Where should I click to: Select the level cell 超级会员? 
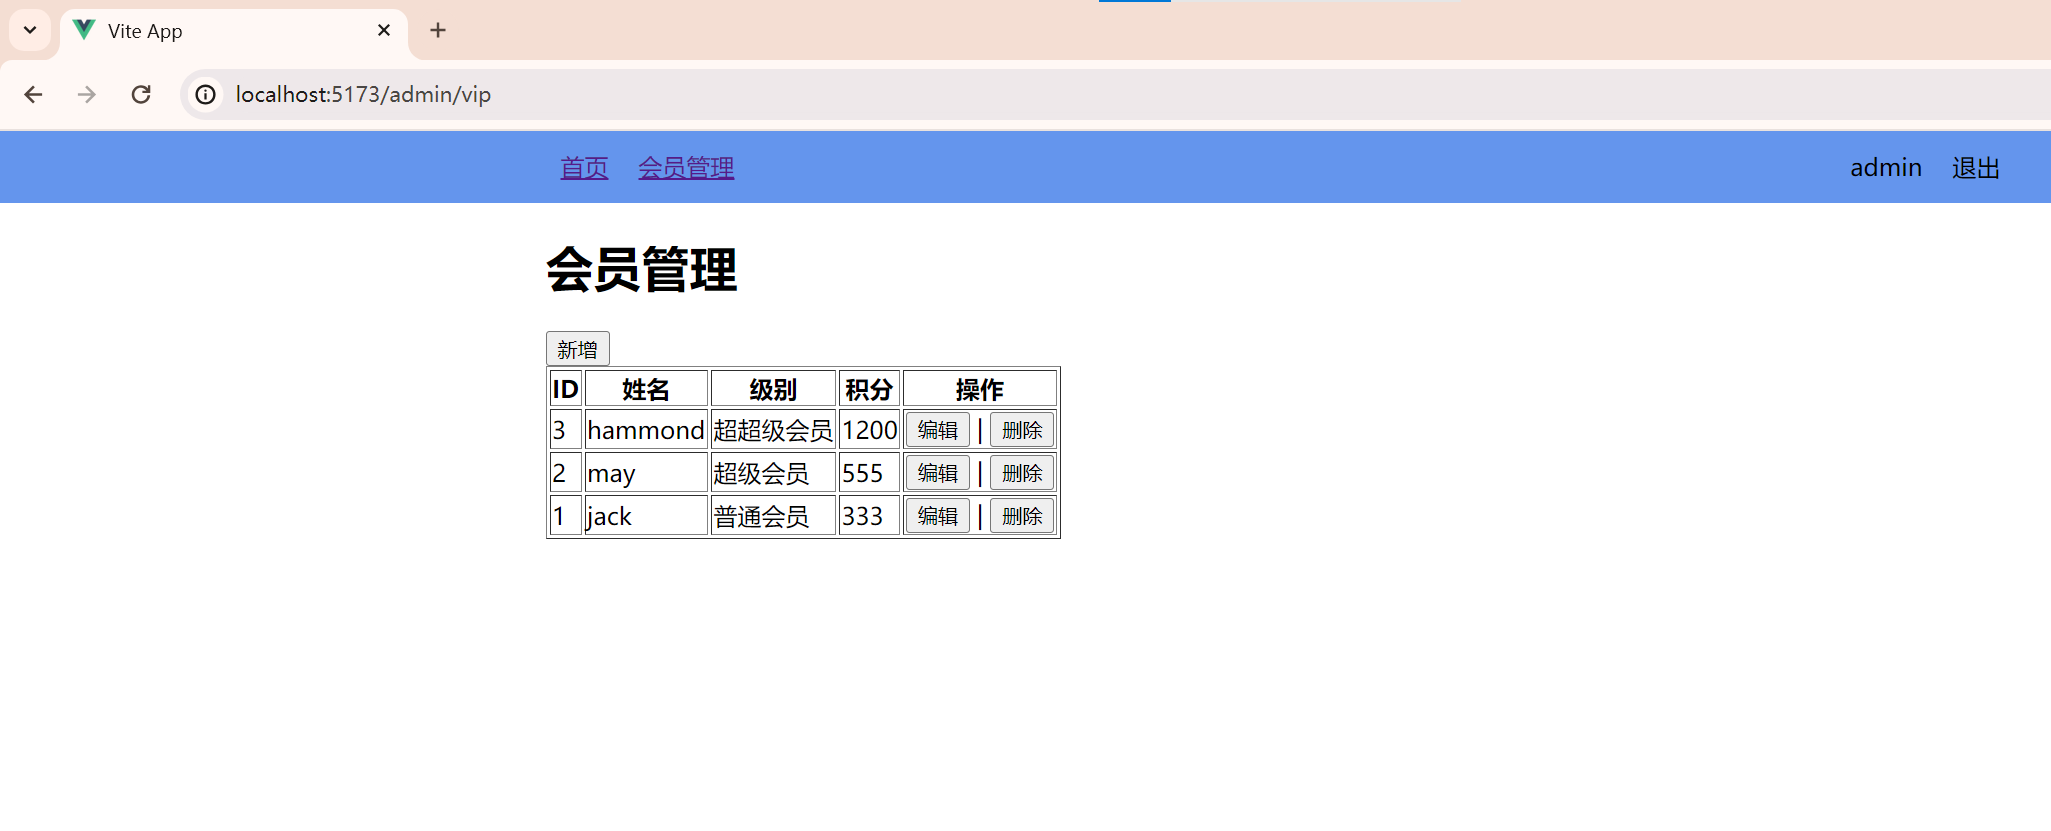coord(773,473)
